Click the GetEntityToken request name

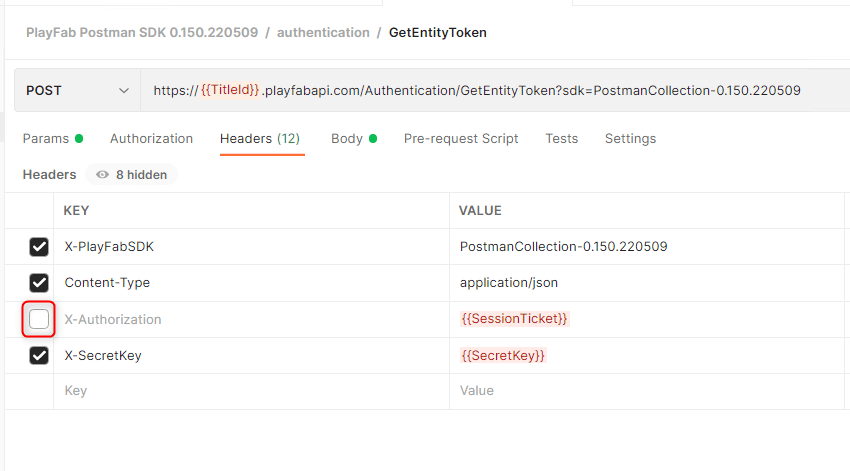(x=437, y=33)
